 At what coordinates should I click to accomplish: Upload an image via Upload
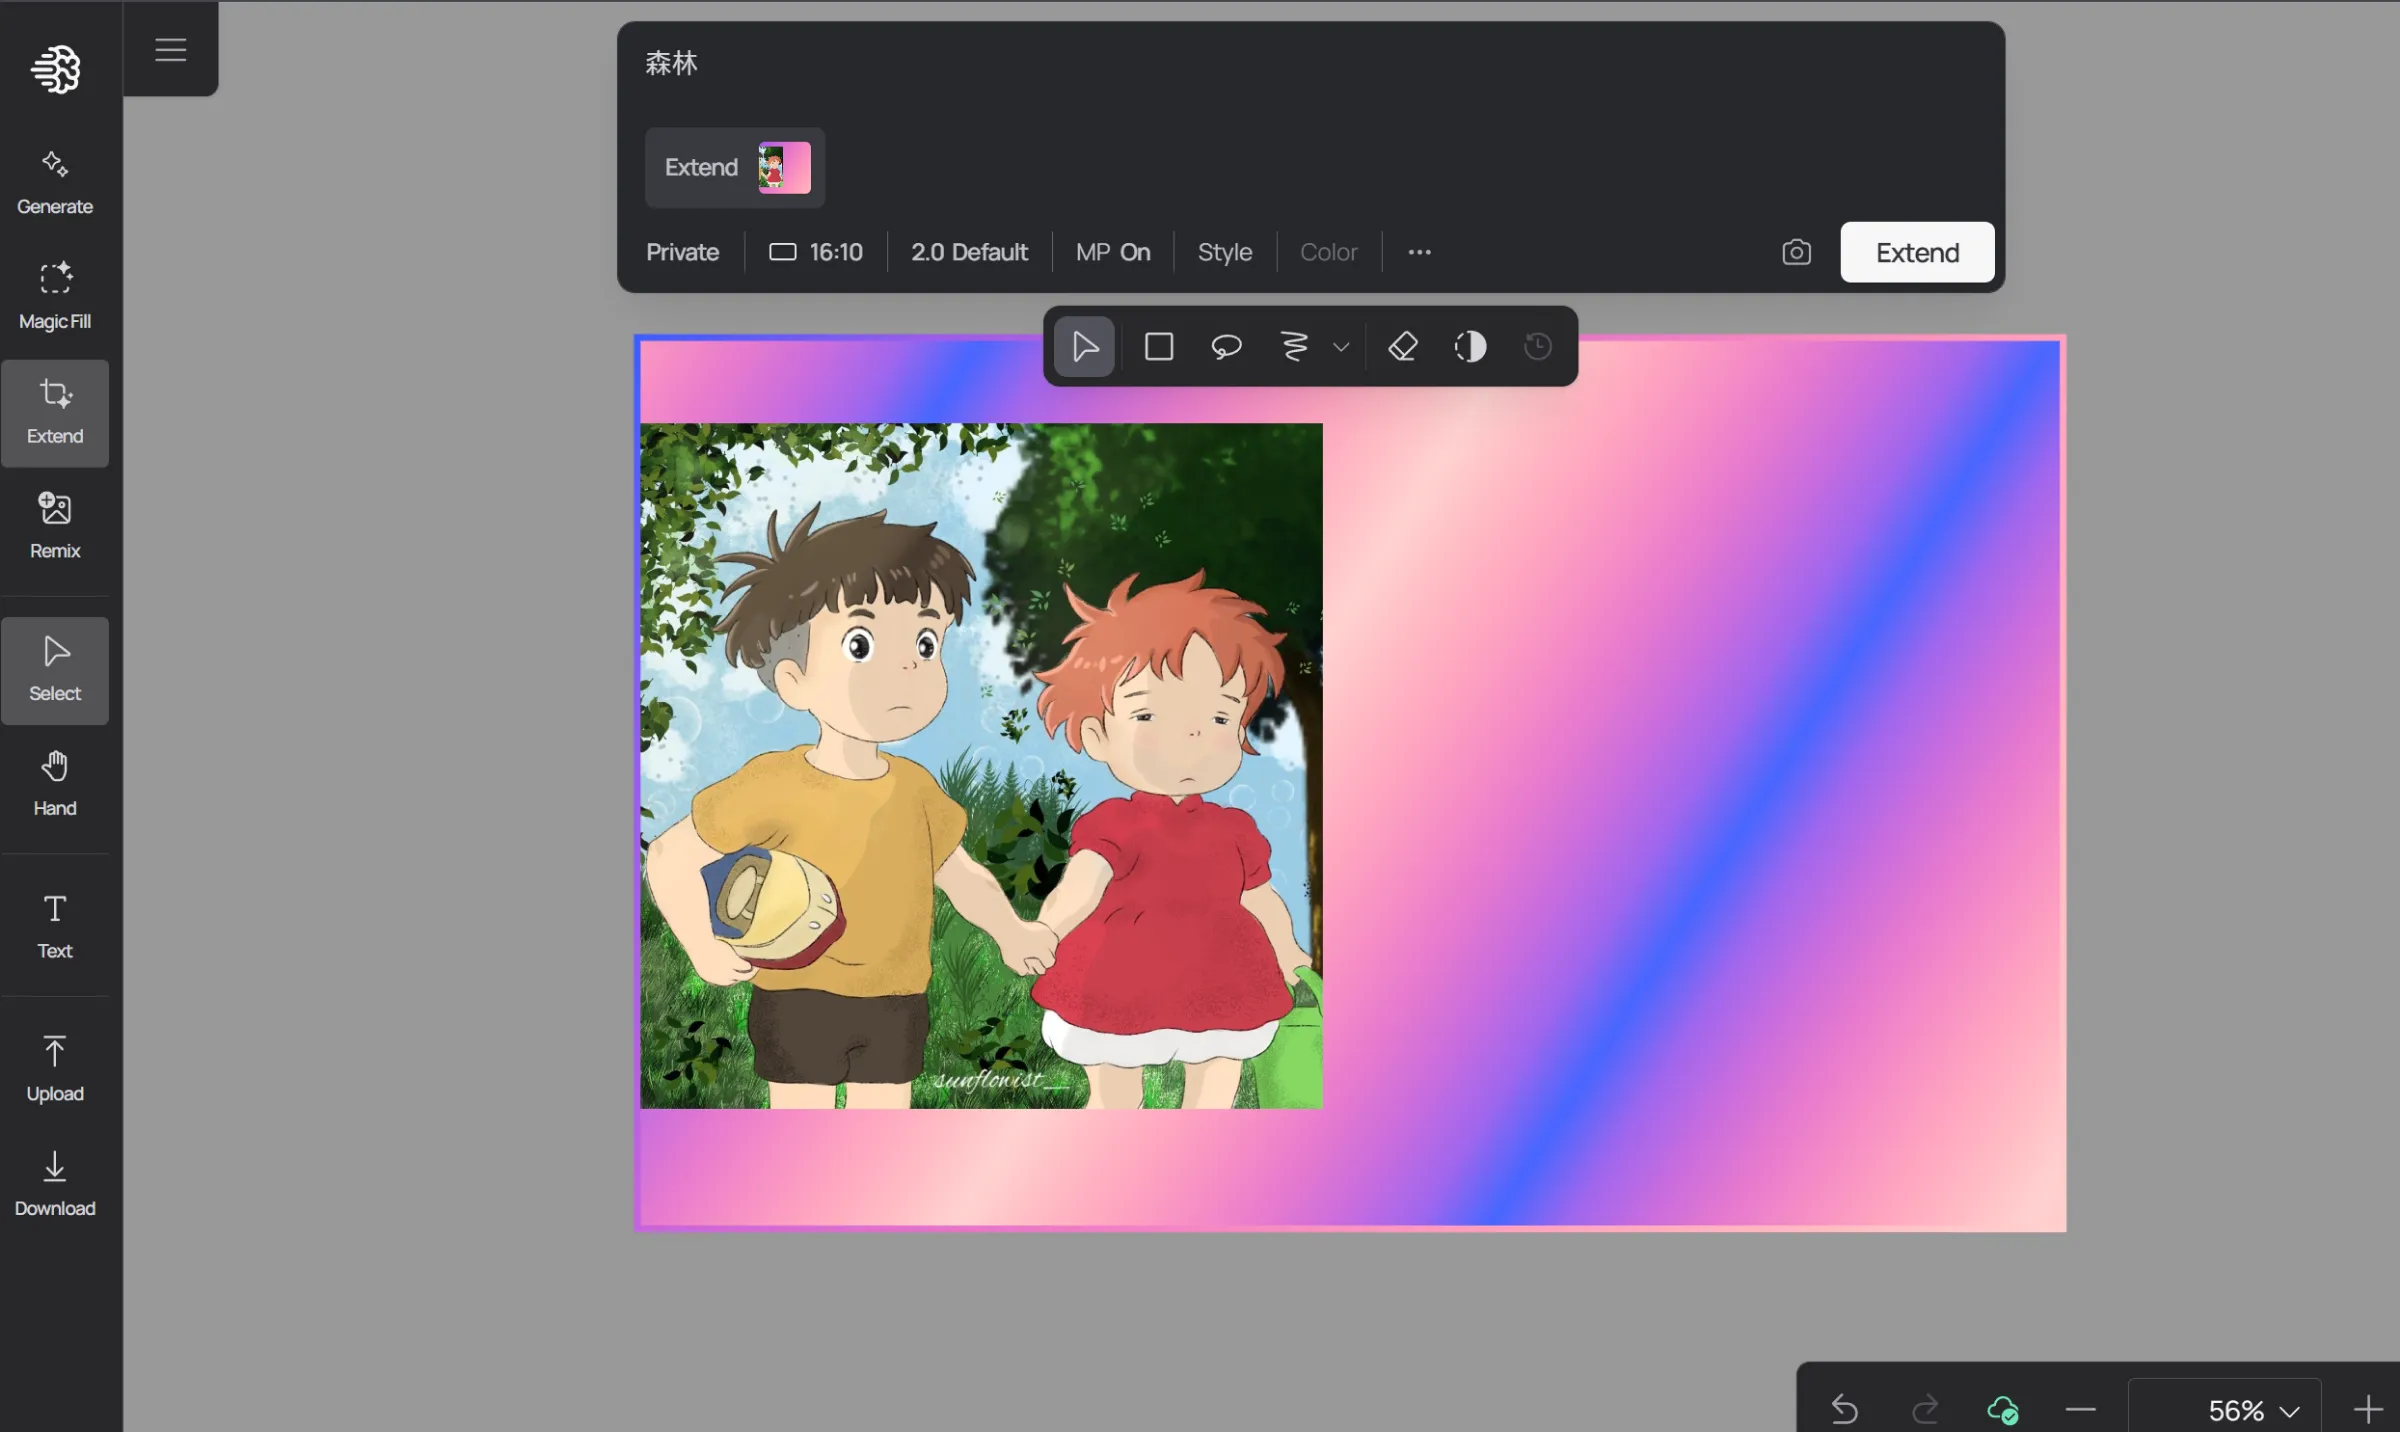[55, 1070]
